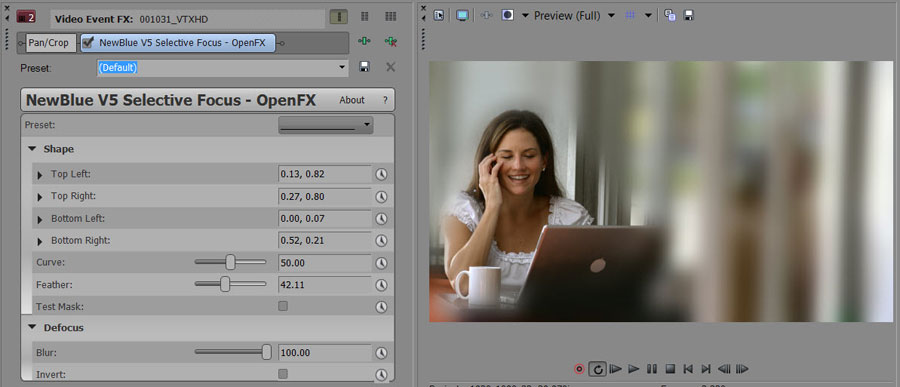Image resolution: width=900 pixels, height=387 pixels.
Task: Click the video preview image
Action: click(661, 191)
